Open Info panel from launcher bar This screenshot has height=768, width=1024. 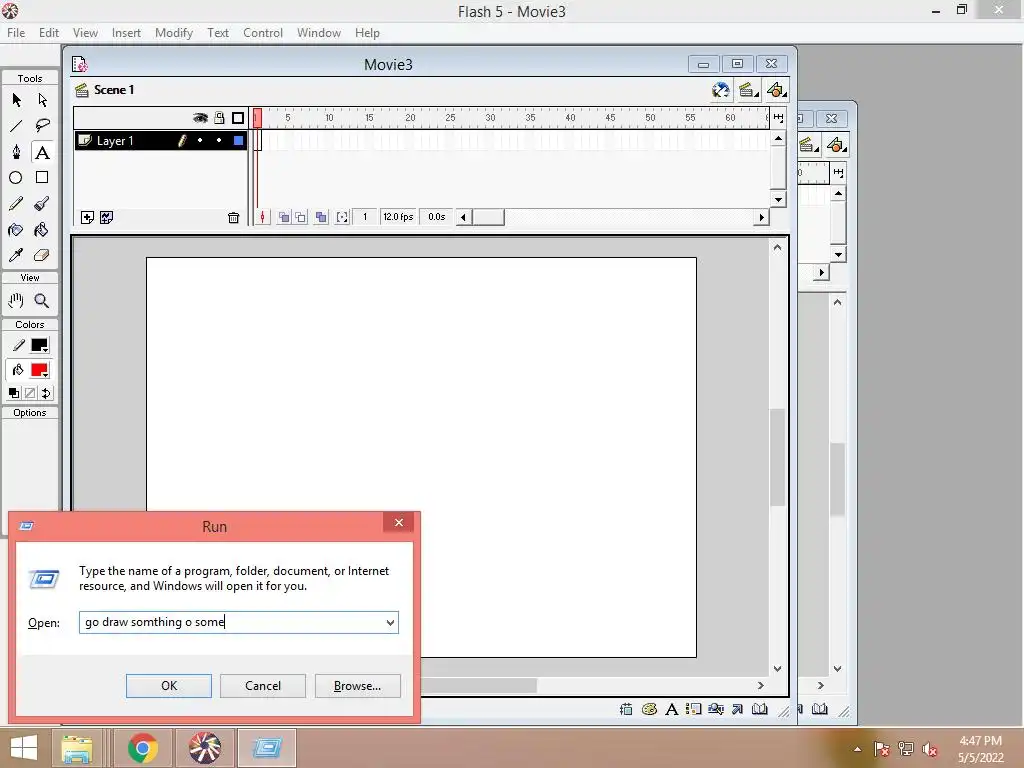coord(626,709)
